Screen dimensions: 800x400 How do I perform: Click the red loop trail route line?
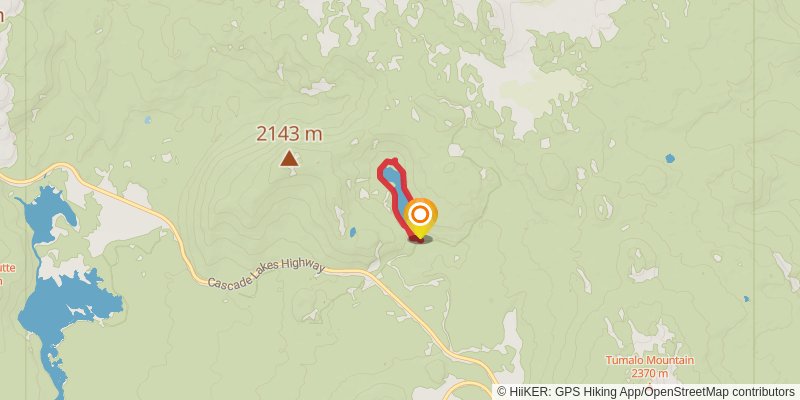(396, 196)
